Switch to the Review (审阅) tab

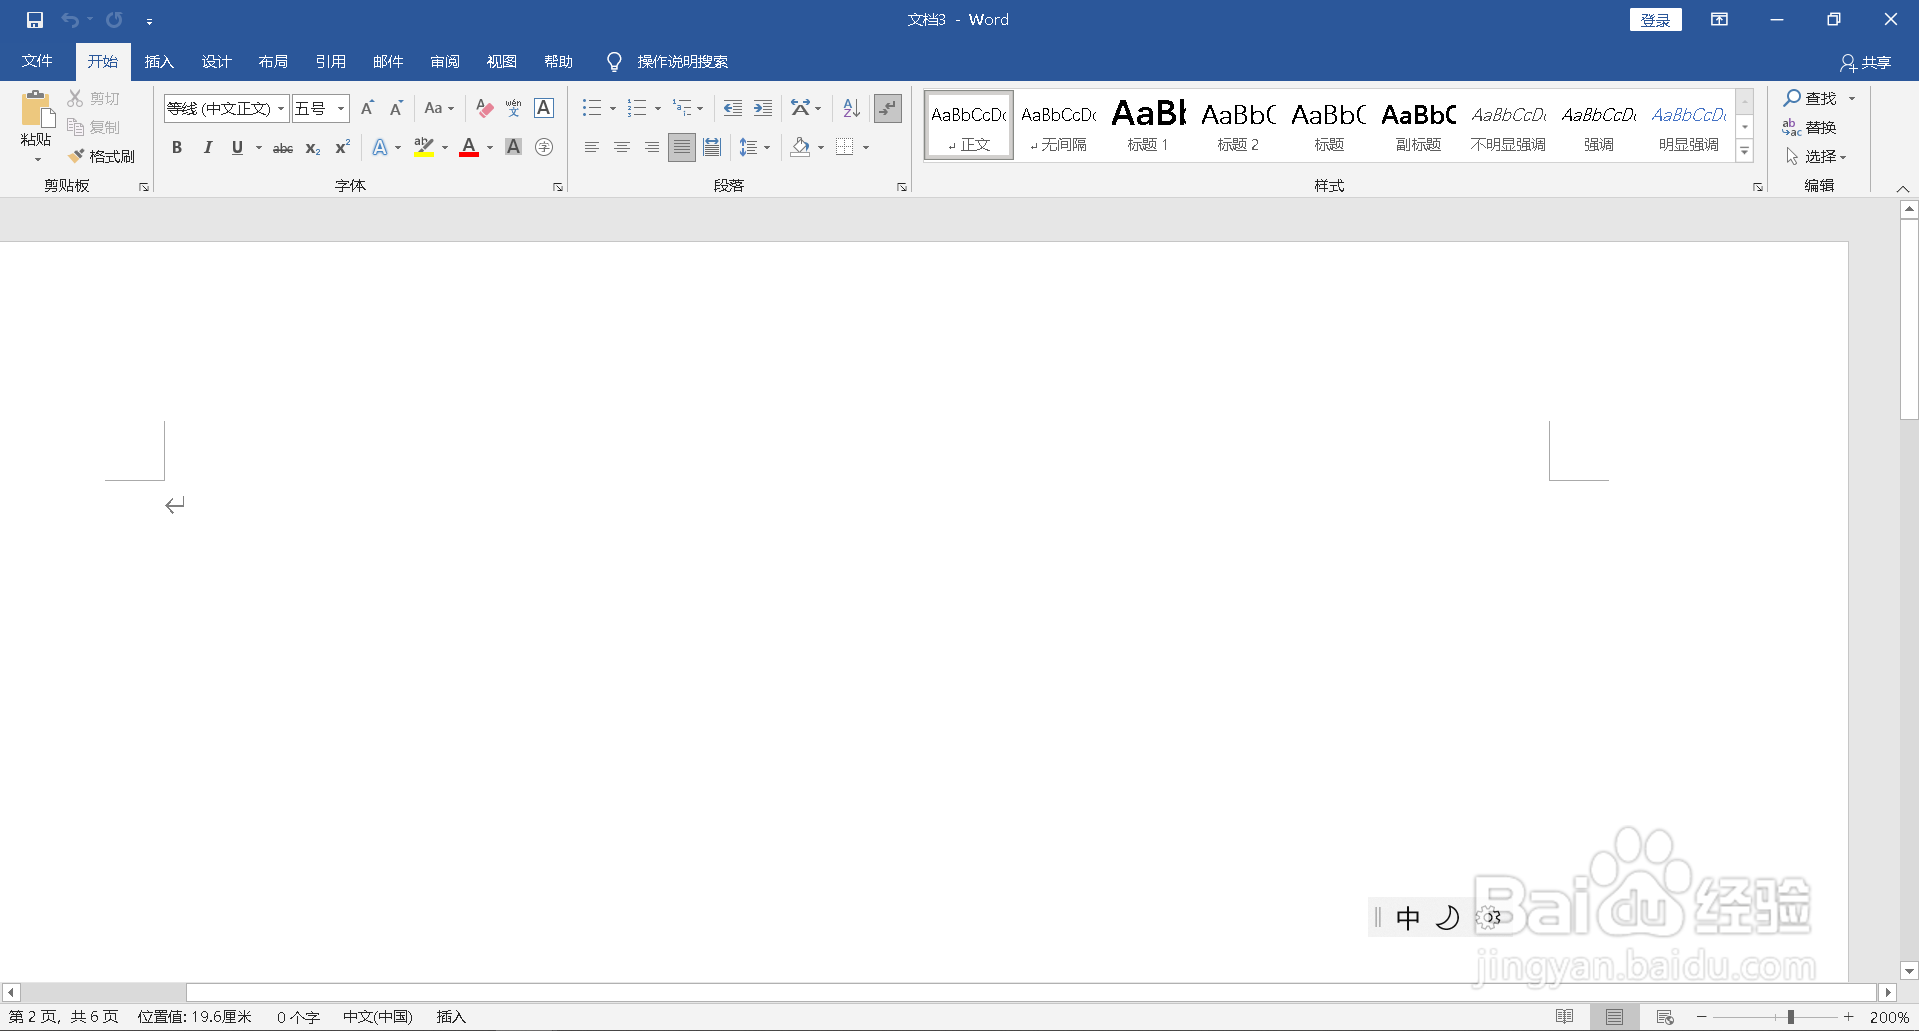(445, 62)
